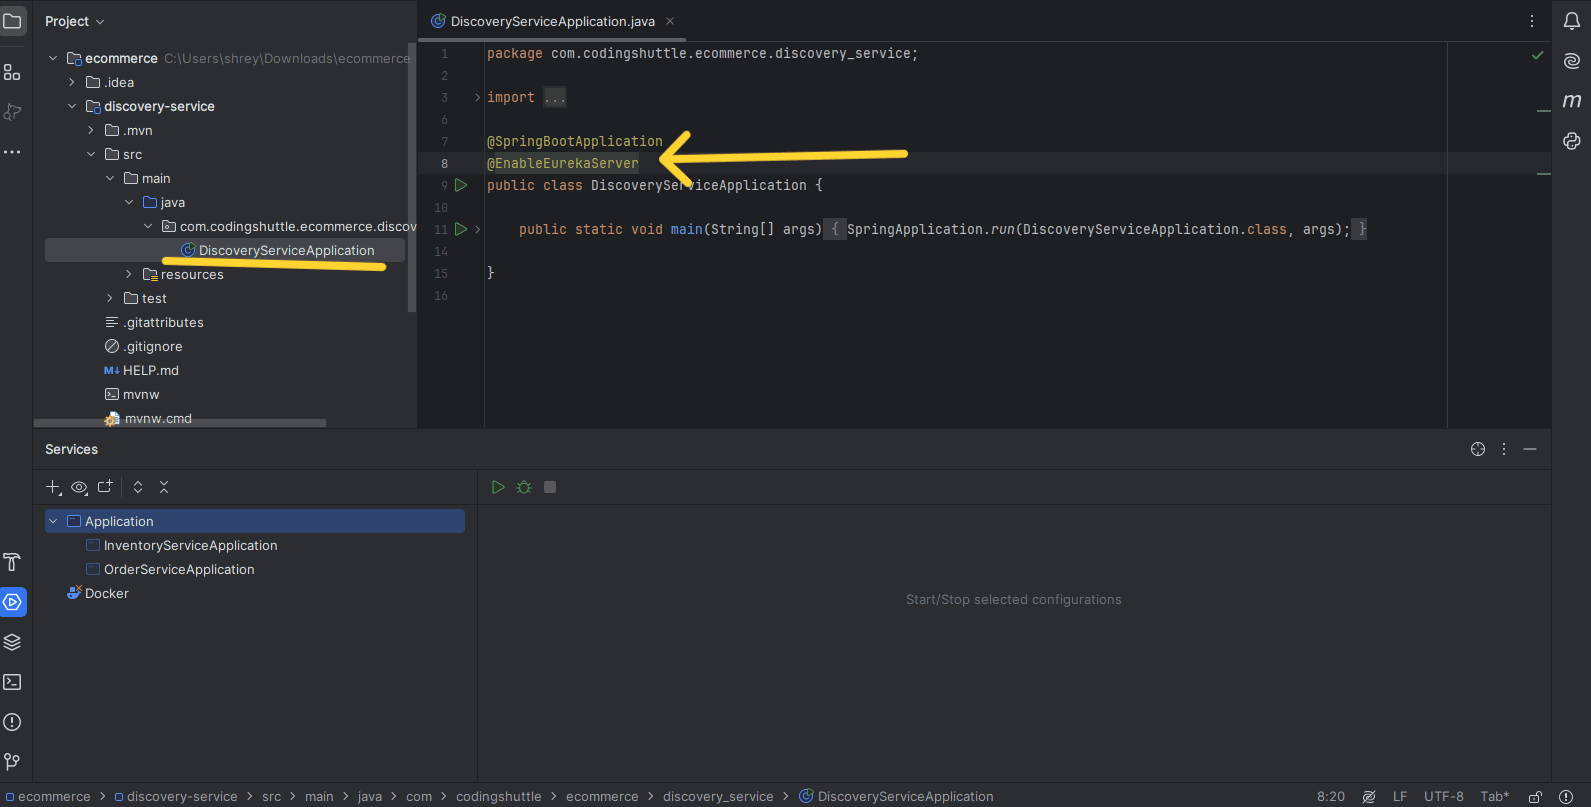Open the editor tab options menu
The image size is (1591, 807).
(x=1532, y=21)
